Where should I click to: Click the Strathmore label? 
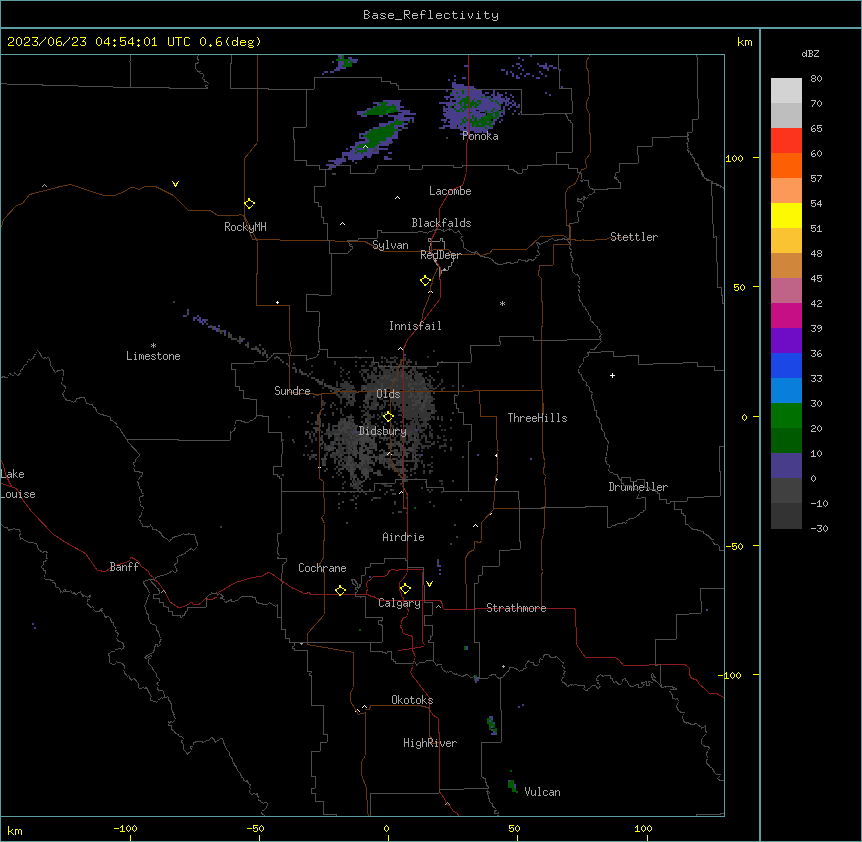click(x=516, y=608)
